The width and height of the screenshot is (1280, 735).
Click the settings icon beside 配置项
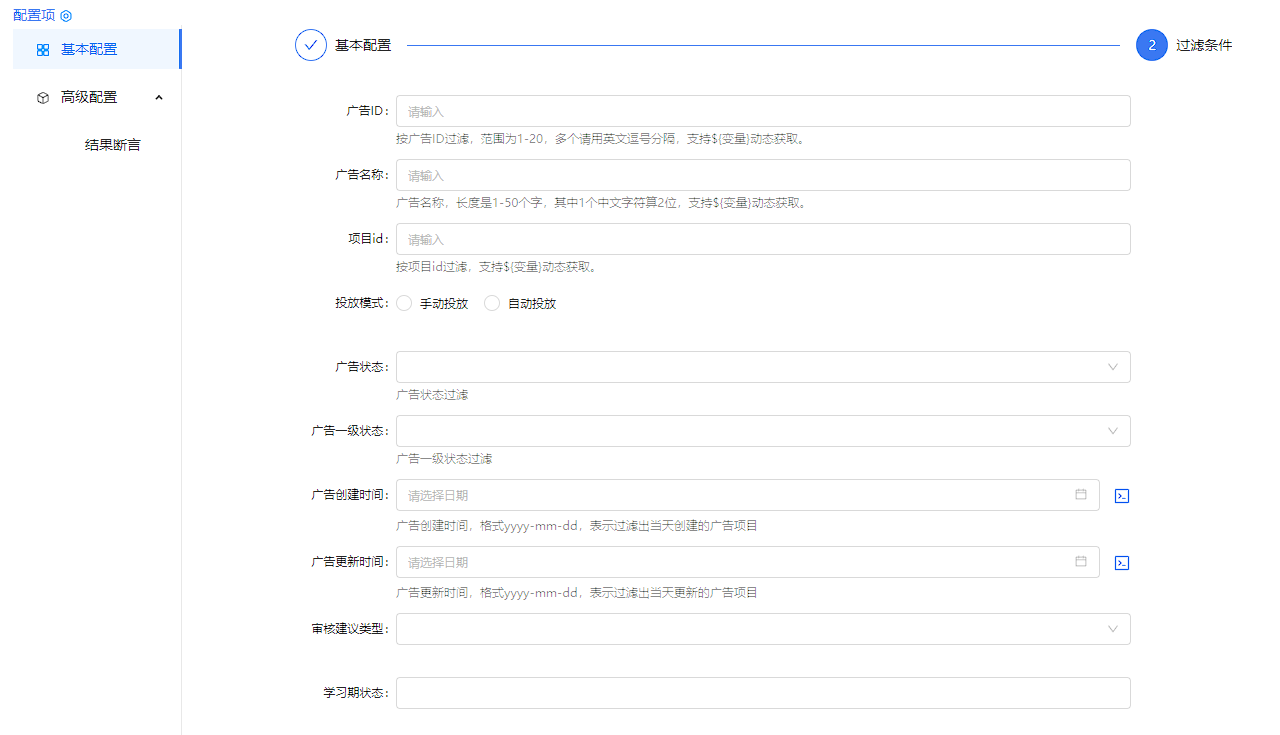66,16
